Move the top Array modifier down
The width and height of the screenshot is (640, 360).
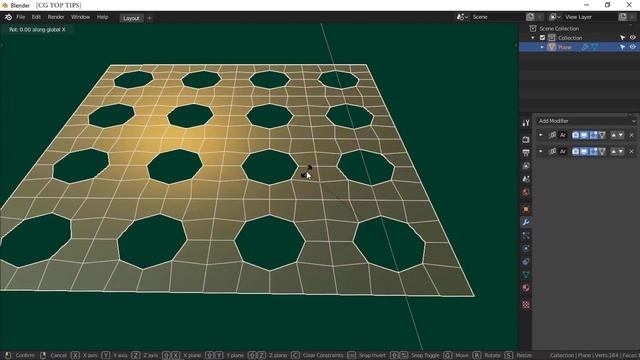tap(621, 135)
